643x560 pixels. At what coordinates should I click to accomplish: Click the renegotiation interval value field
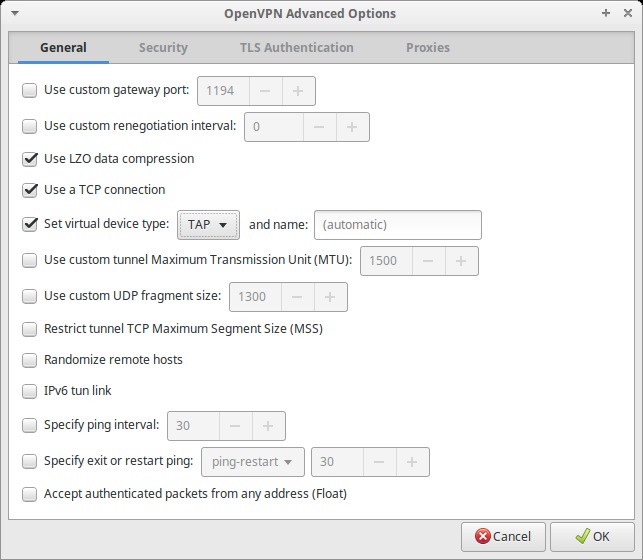pyautogui.click(x=274, y=127)
